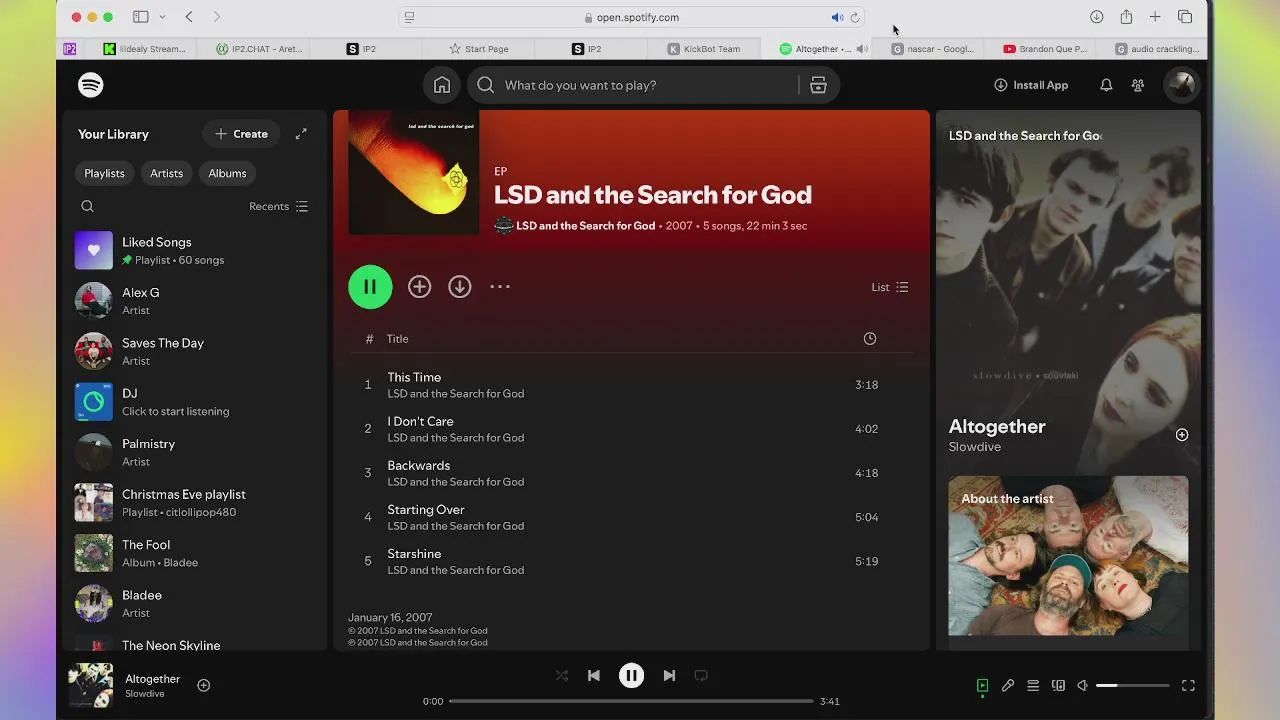
Task: Open List view options dropdown
Action: point(890,287)
